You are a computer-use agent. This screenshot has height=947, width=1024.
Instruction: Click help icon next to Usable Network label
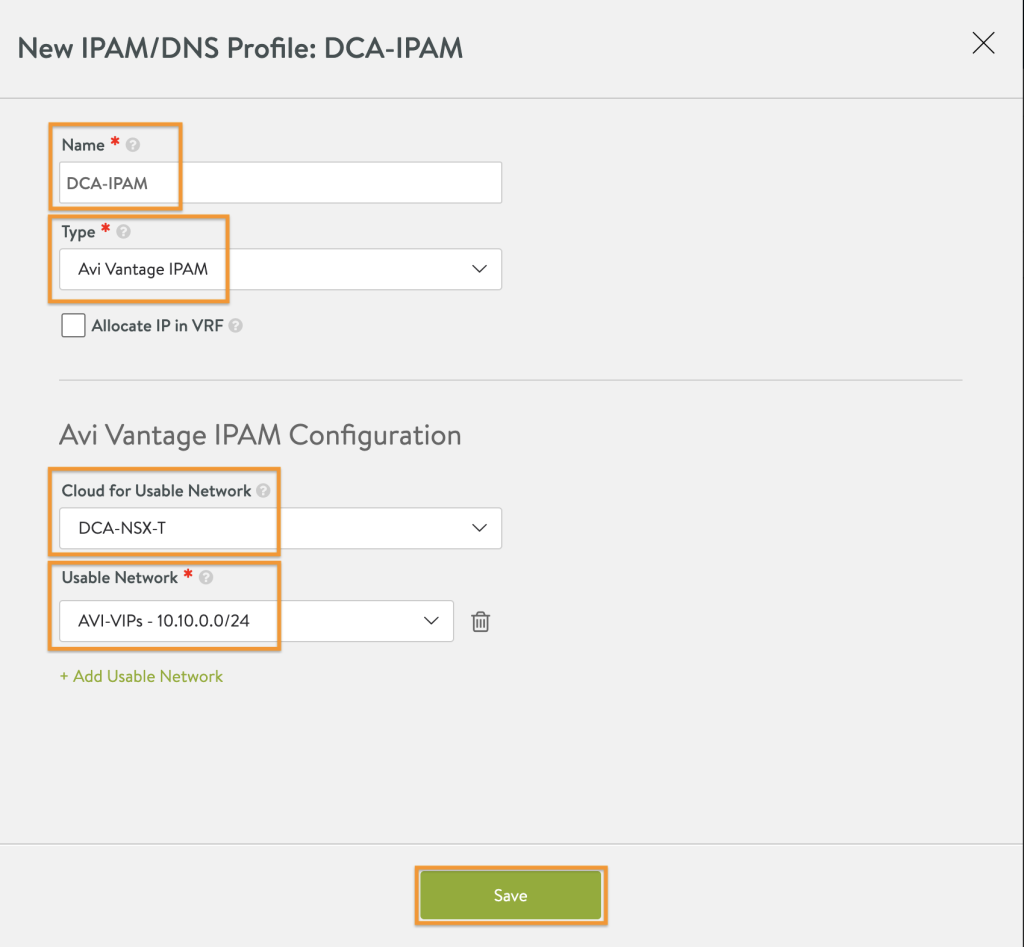tap(206, 577)
